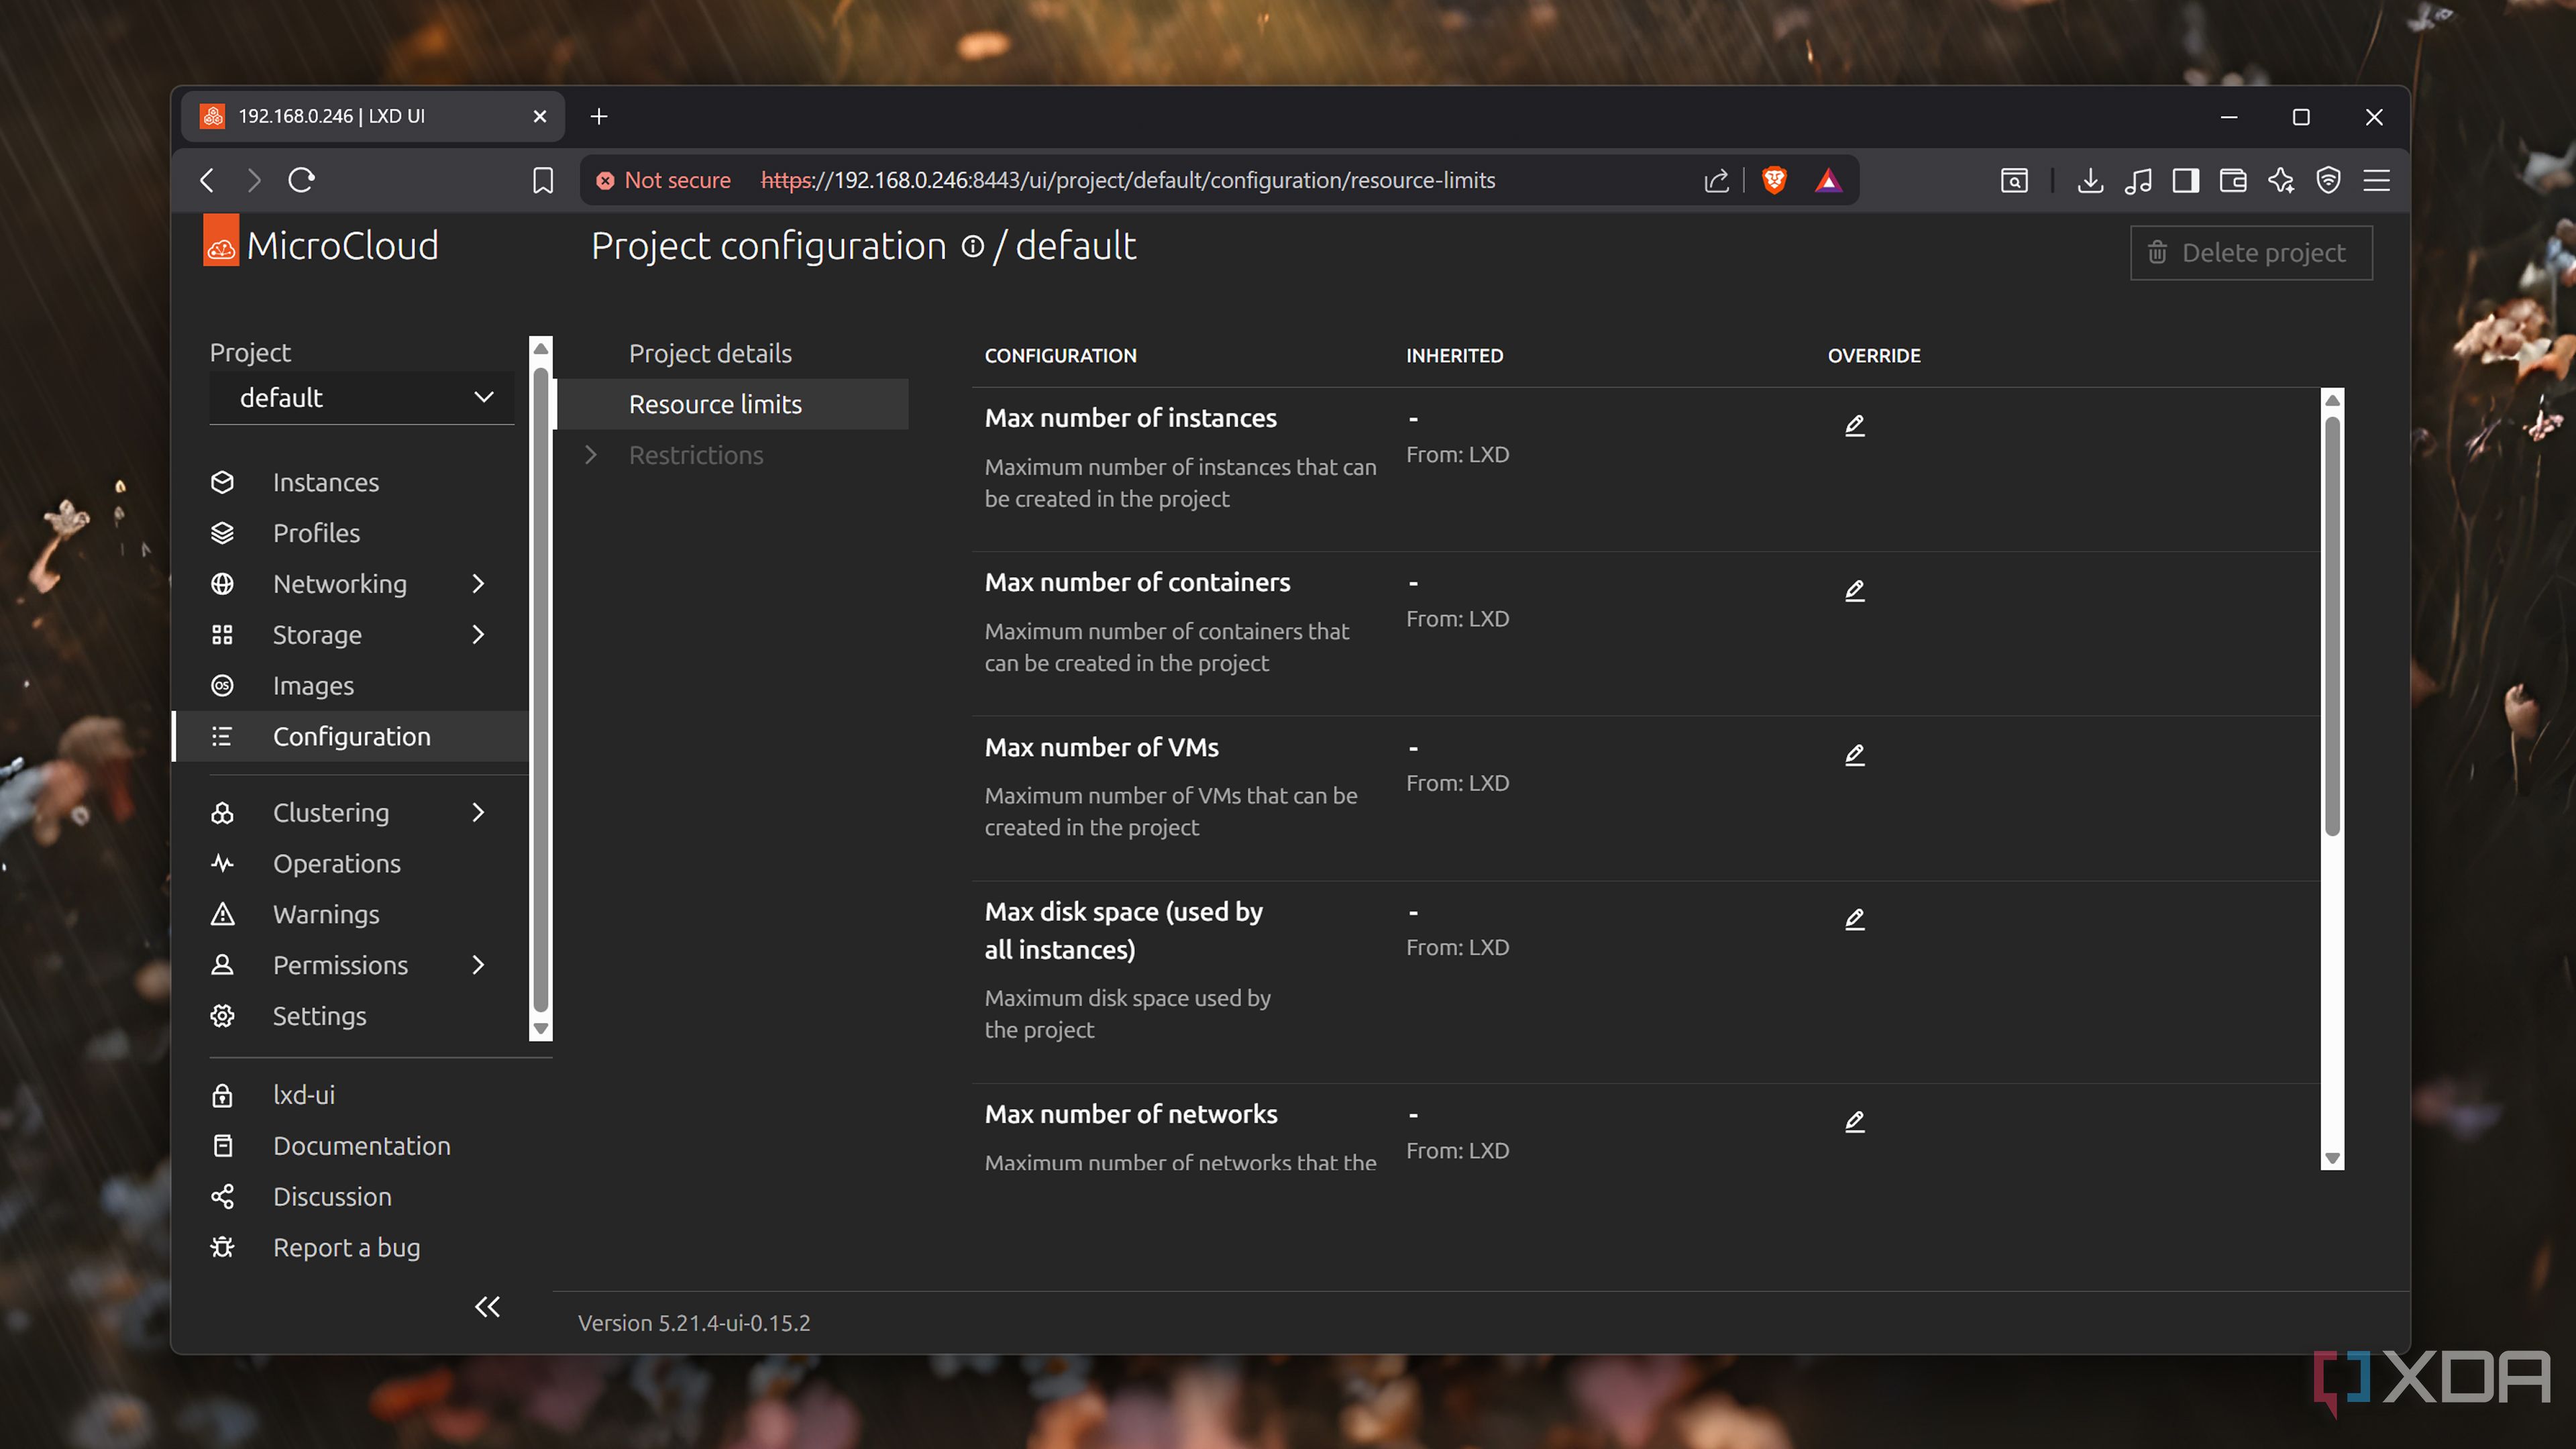Click the Project configuration info icon
This screenshot has width=2576, height=1449.
click(972, 246)
